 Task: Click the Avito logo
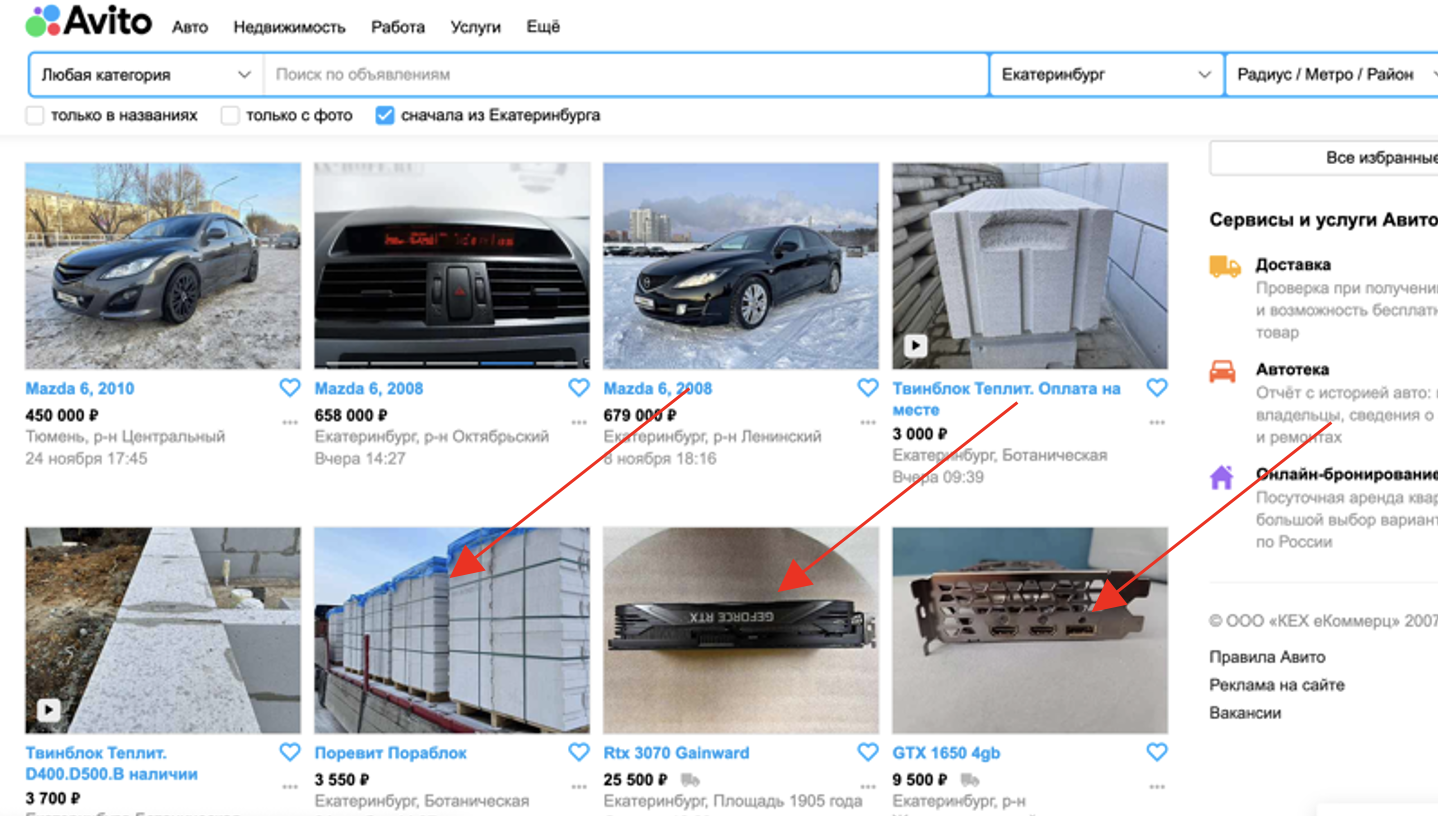click(89, 21)
